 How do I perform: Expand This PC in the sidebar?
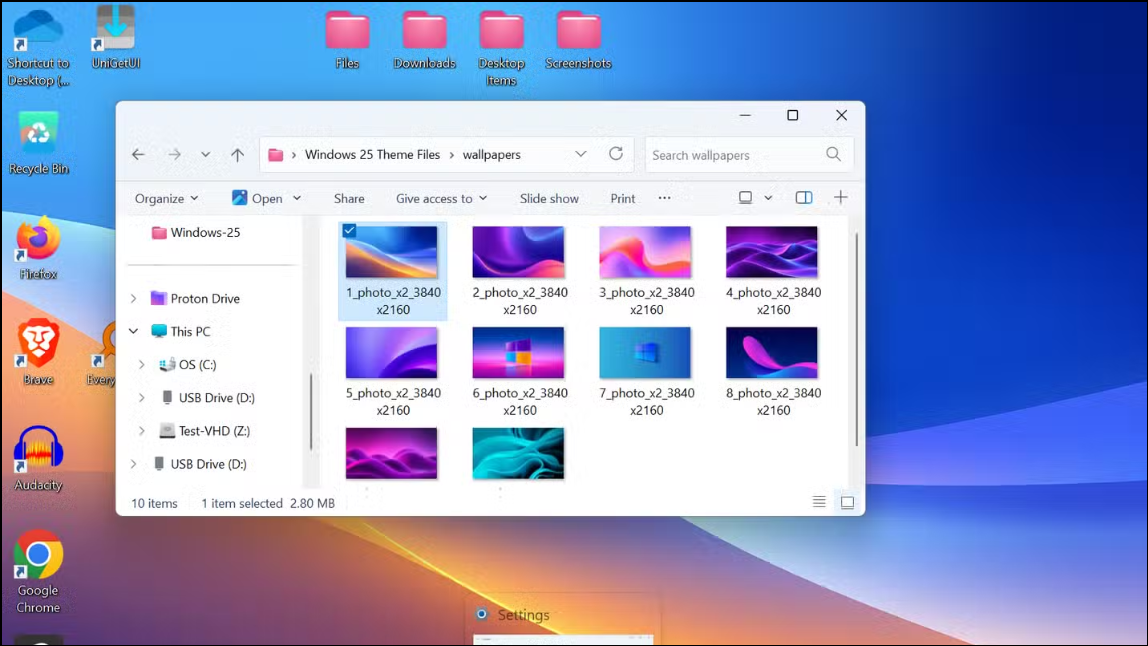pyautogui.click(x=133, y=331)
